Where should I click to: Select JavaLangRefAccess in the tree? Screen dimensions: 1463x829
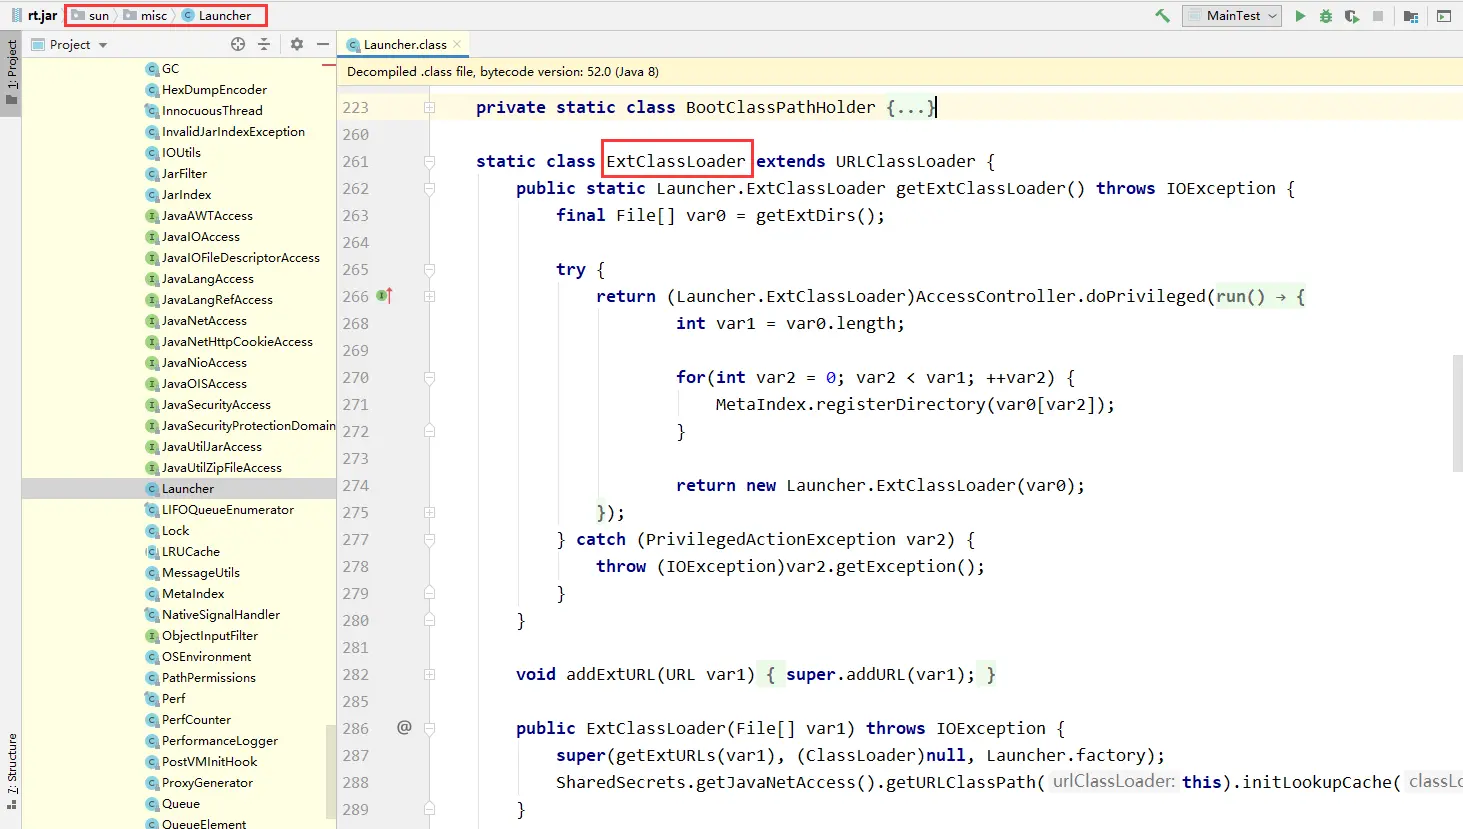click(x=217, y=299)
